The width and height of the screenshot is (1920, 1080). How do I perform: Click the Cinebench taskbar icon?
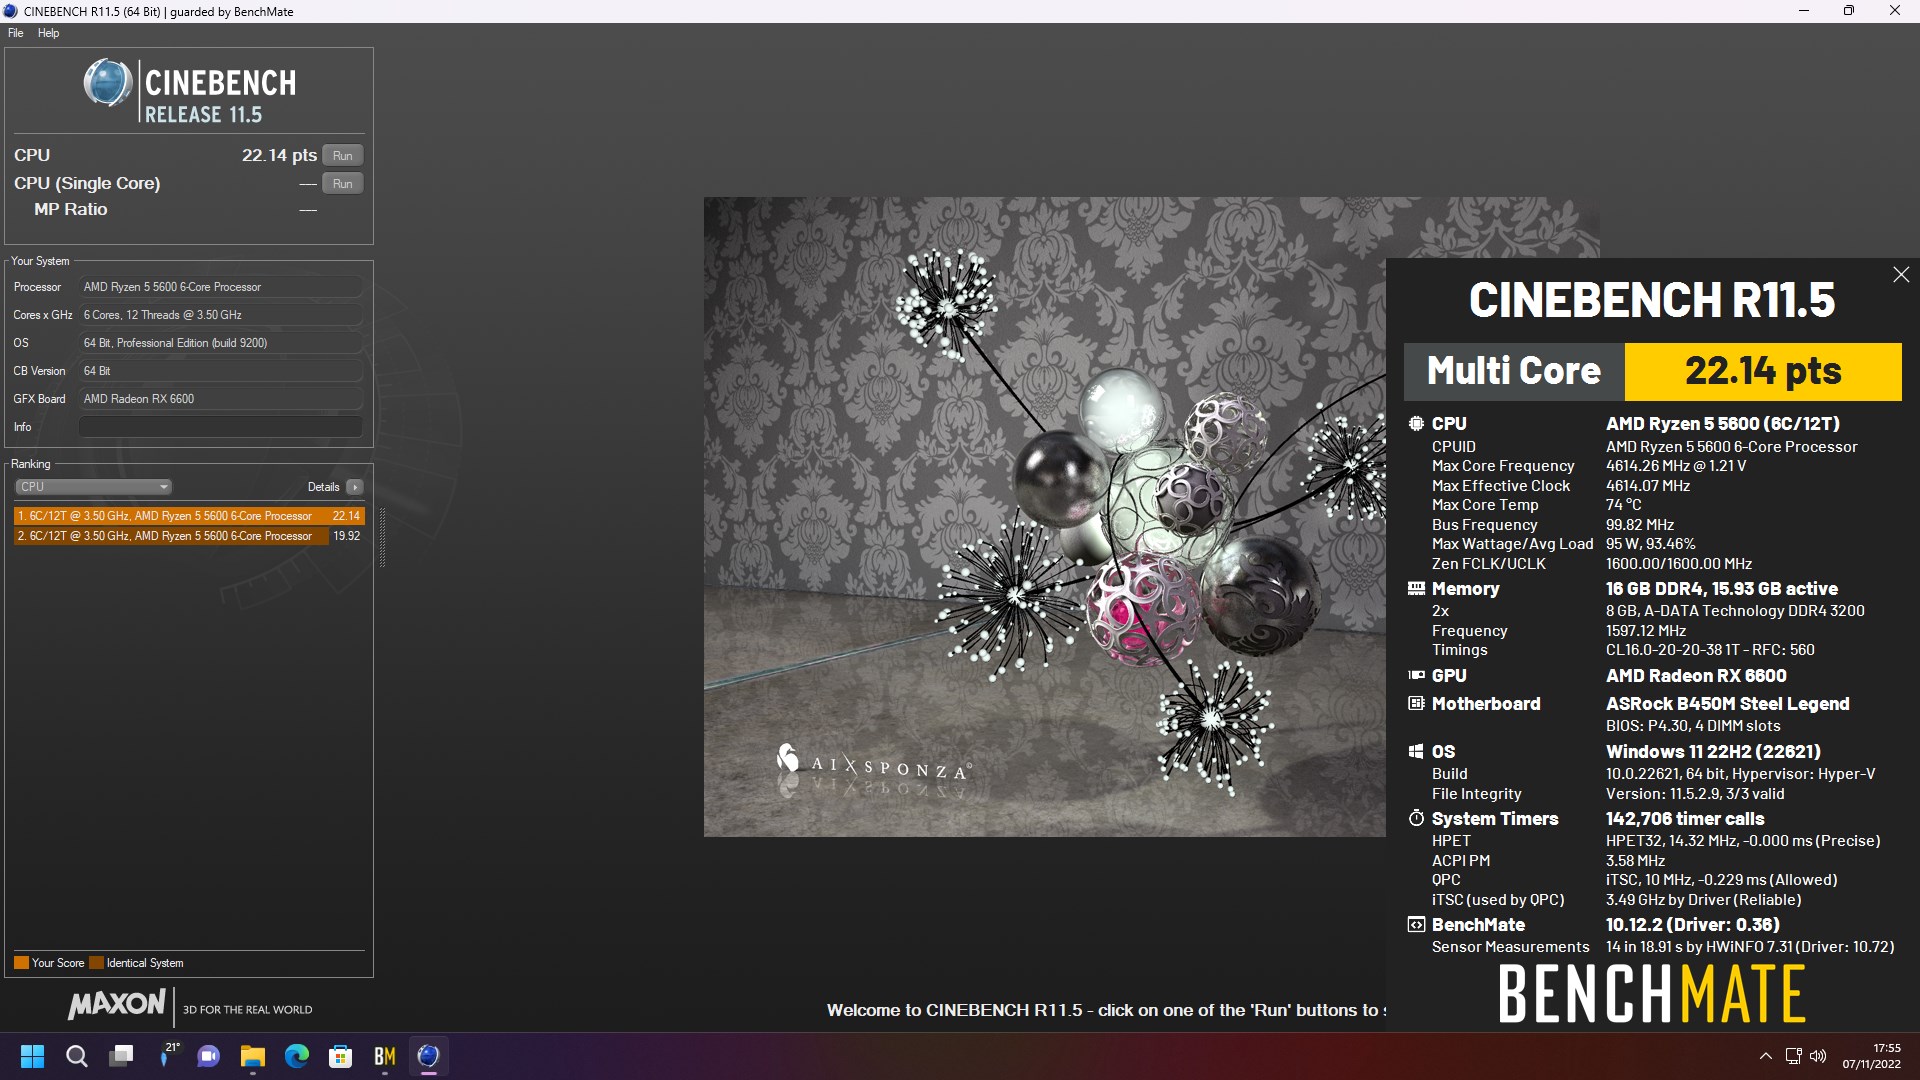pyautogui.click(x=429, y=1056)
